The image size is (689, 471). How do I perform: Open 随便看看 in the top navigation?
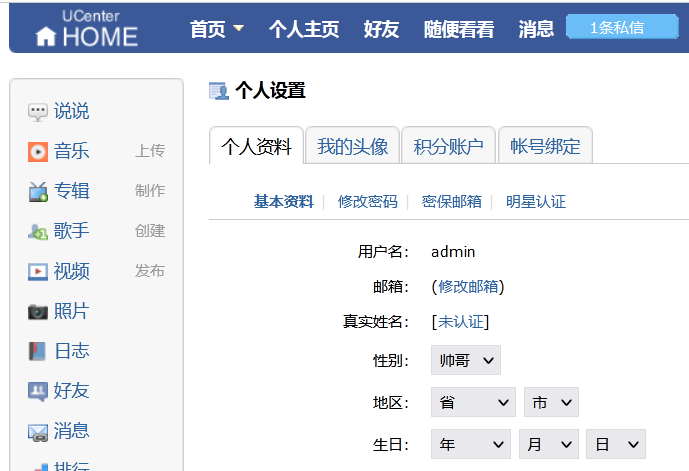coord(459,29)
